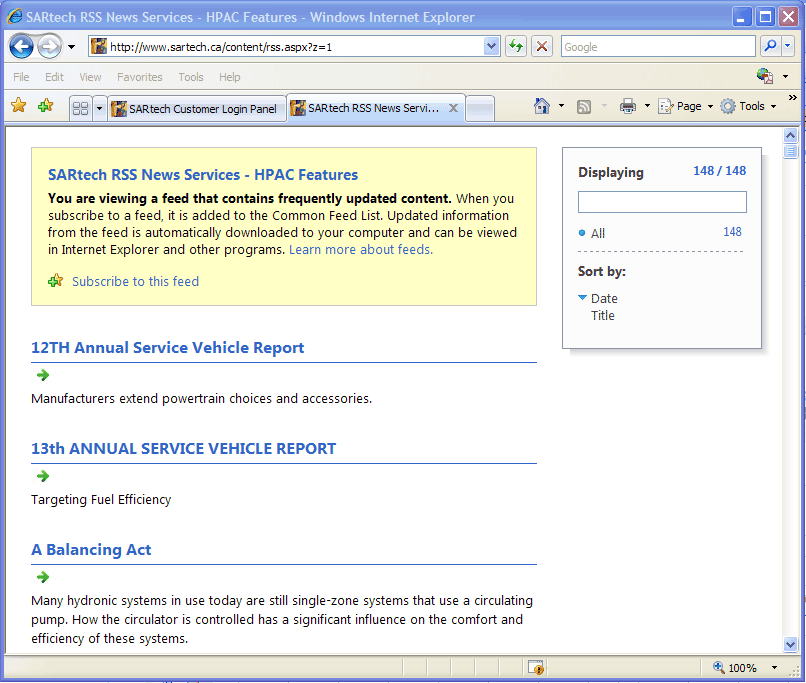Click the browser Back arrow button

(x=22, y=47)
